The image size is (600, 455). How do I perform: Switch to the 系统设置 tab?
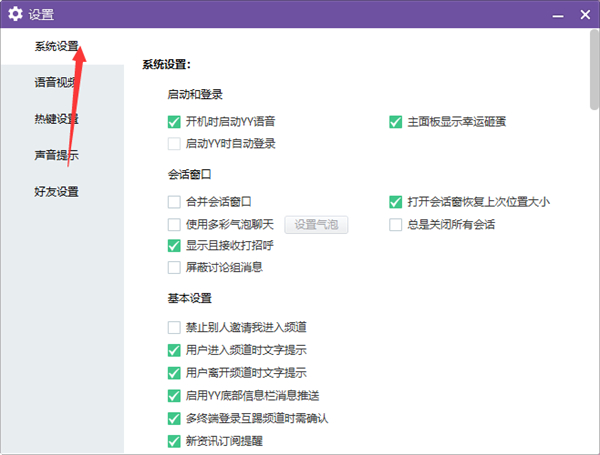click(x=56, y=46)
